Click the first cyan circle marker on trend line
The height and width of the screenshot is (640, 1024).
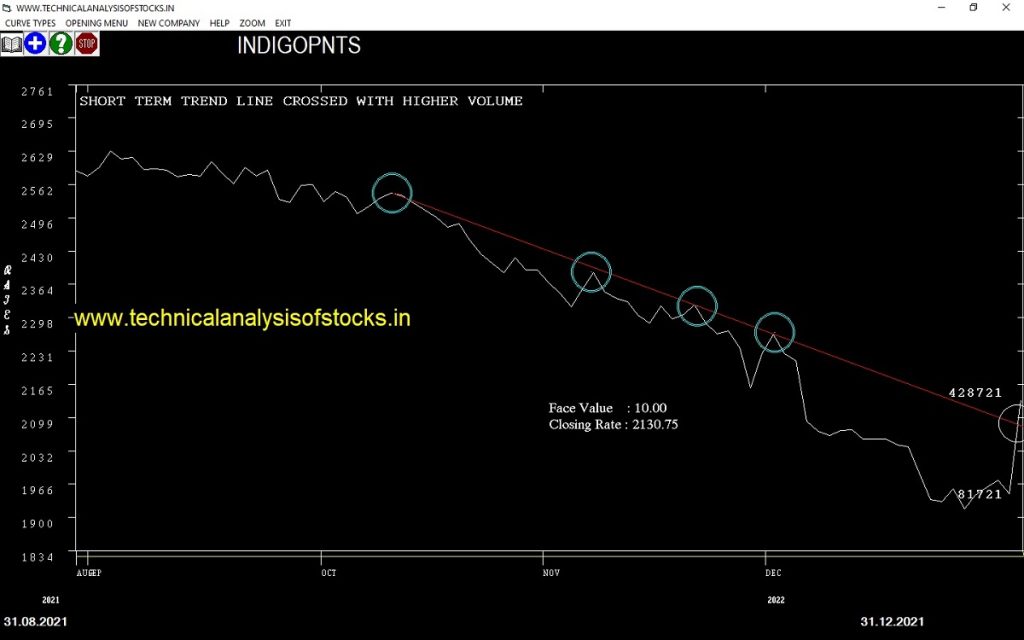click(x=392, y=193)
